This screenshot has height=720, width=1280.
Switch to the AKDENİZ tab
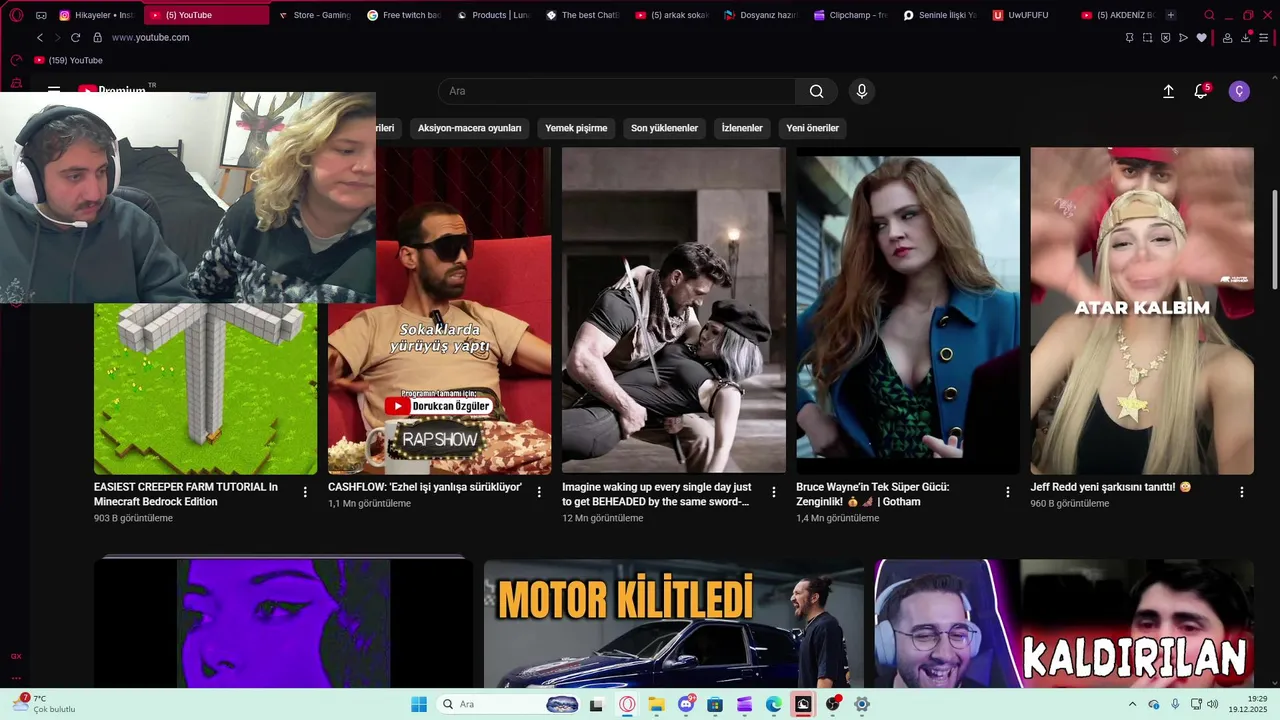click(1118, 15)
